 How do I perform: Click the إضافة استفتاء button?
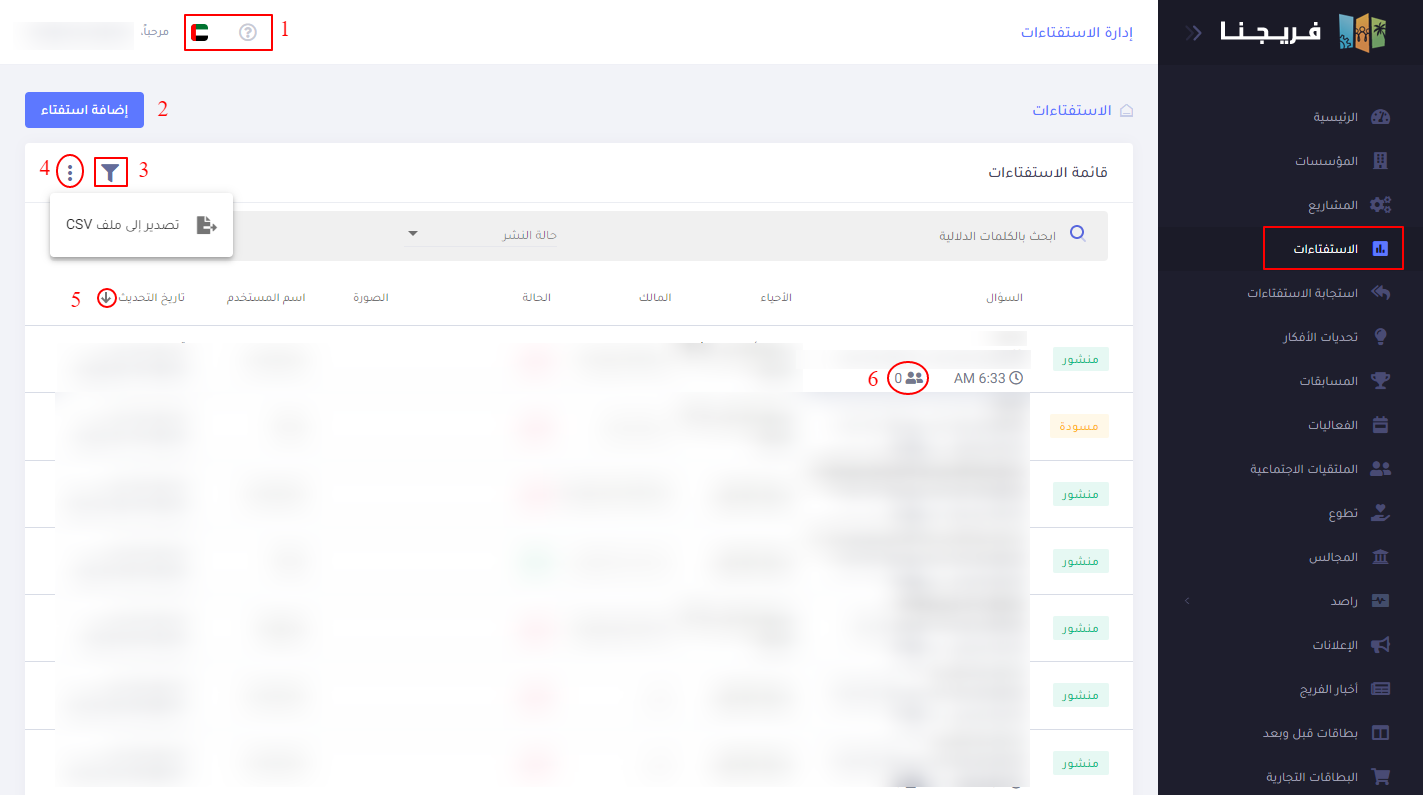pyautogui.click(x=84, y=110)
